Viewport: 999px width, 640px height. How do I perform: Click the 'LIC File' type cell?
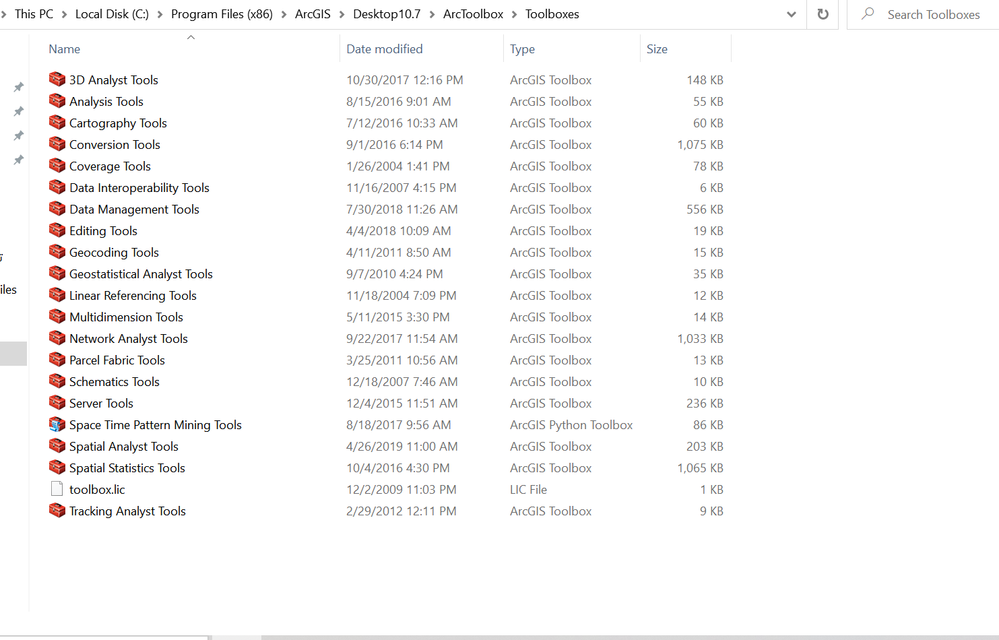pos(528,489)
